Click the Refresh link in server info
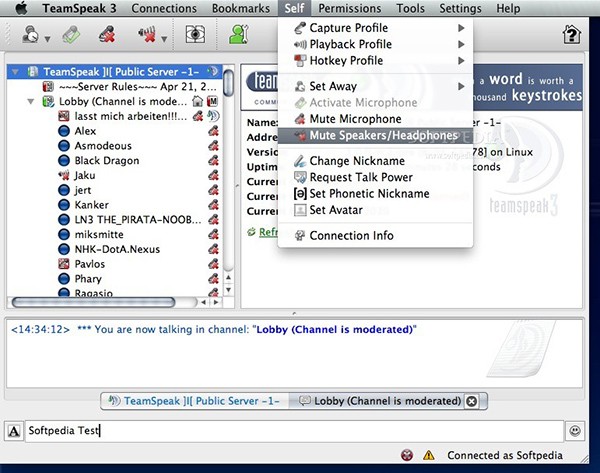The height and width of the screenshot is (473, 600). pyautogui.click(x=268, y=232)
